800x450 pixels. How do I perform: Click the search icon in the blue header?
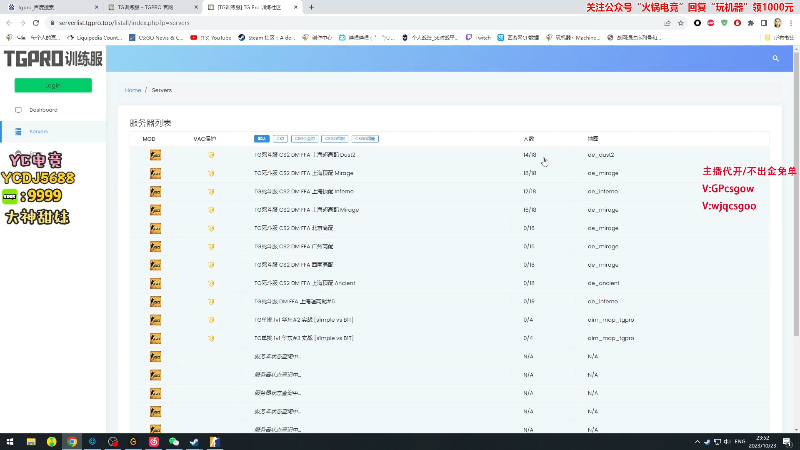coord(776,59)
